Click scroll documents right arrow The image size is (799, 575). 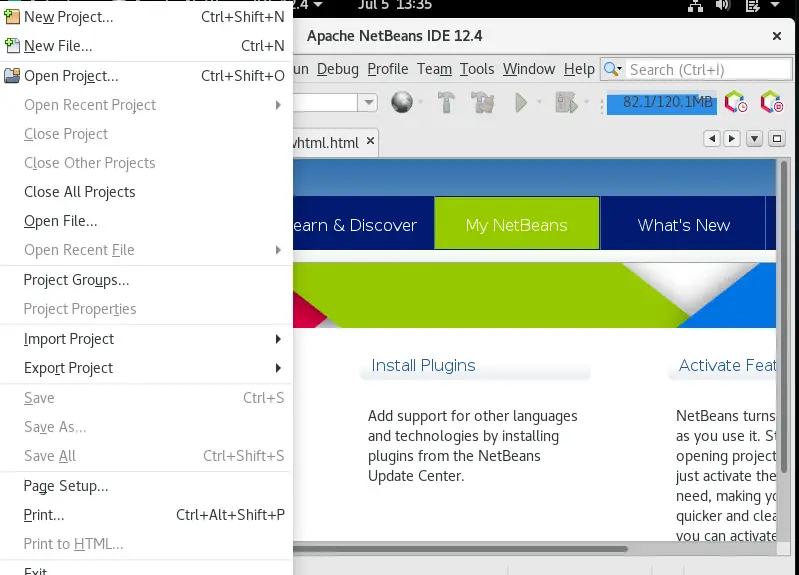tap(732, 139)
